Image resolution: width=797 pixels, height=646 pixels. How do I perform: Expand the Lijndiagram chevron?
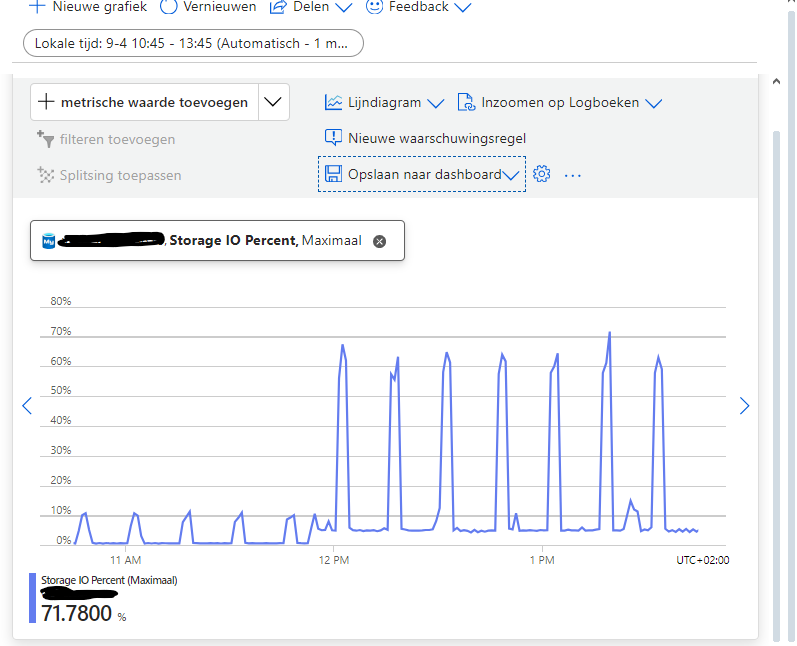(436, 103)
